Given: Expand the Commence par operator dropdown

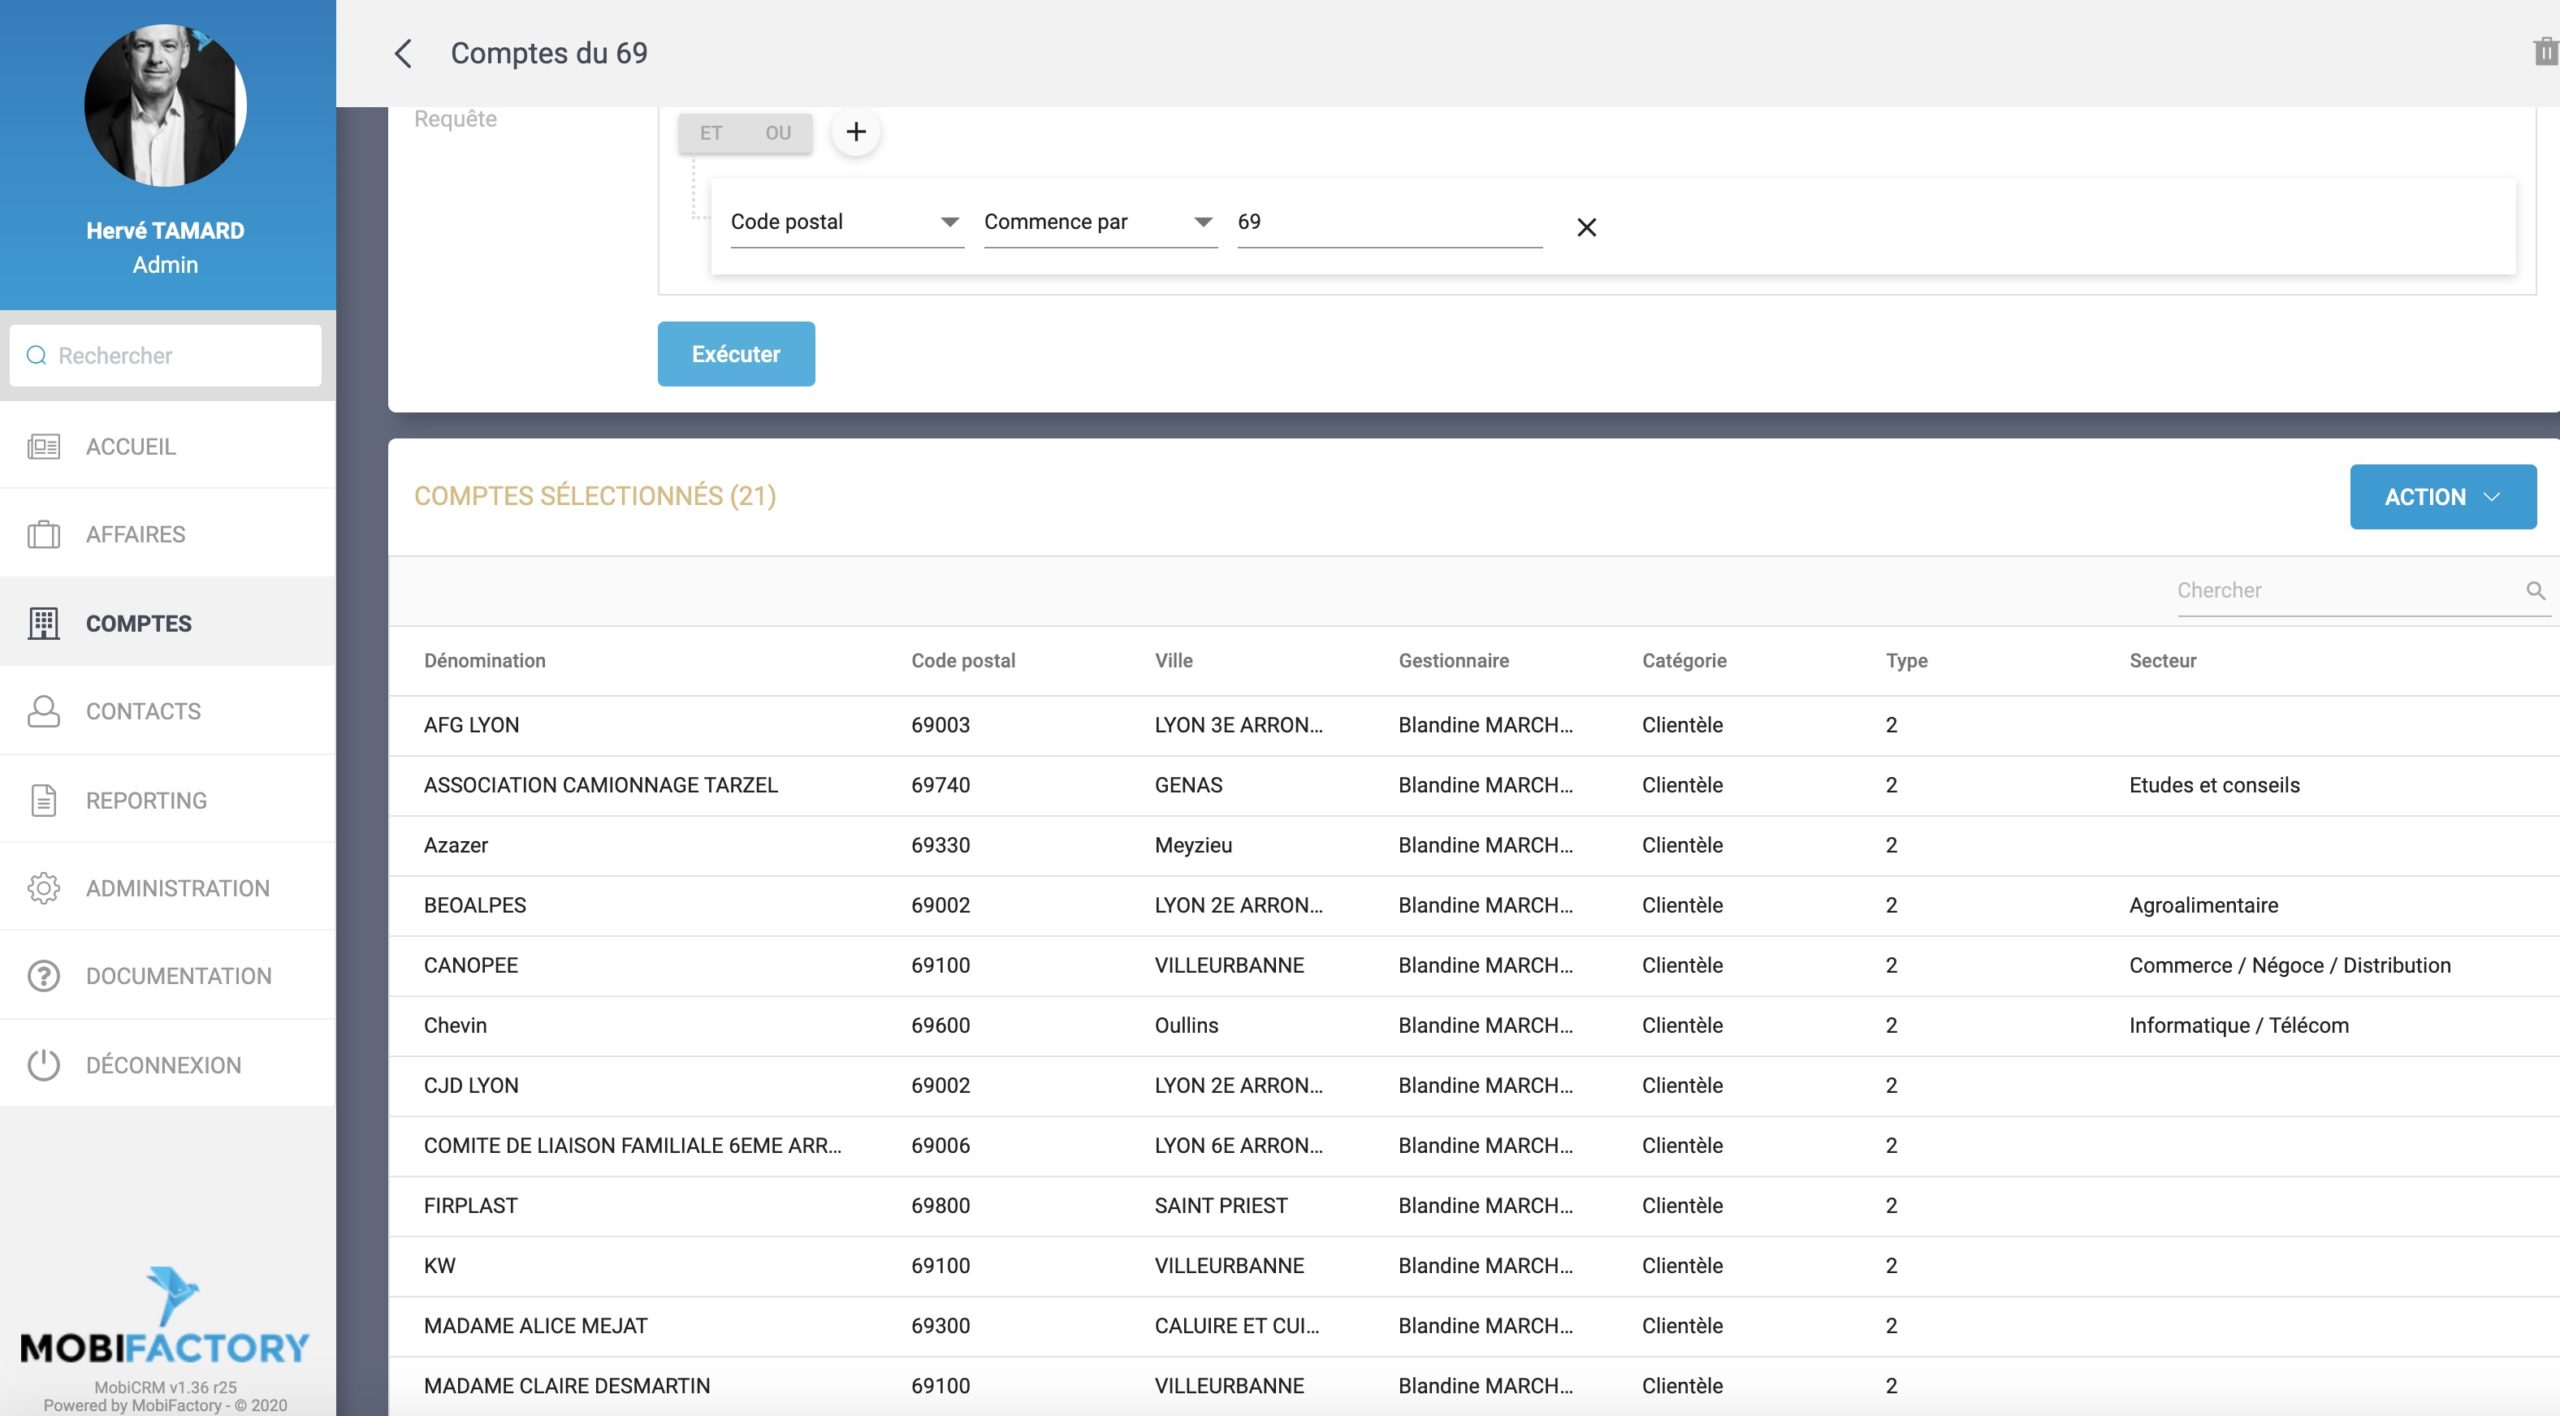Looking at the screenshot, I should 1203,222.
